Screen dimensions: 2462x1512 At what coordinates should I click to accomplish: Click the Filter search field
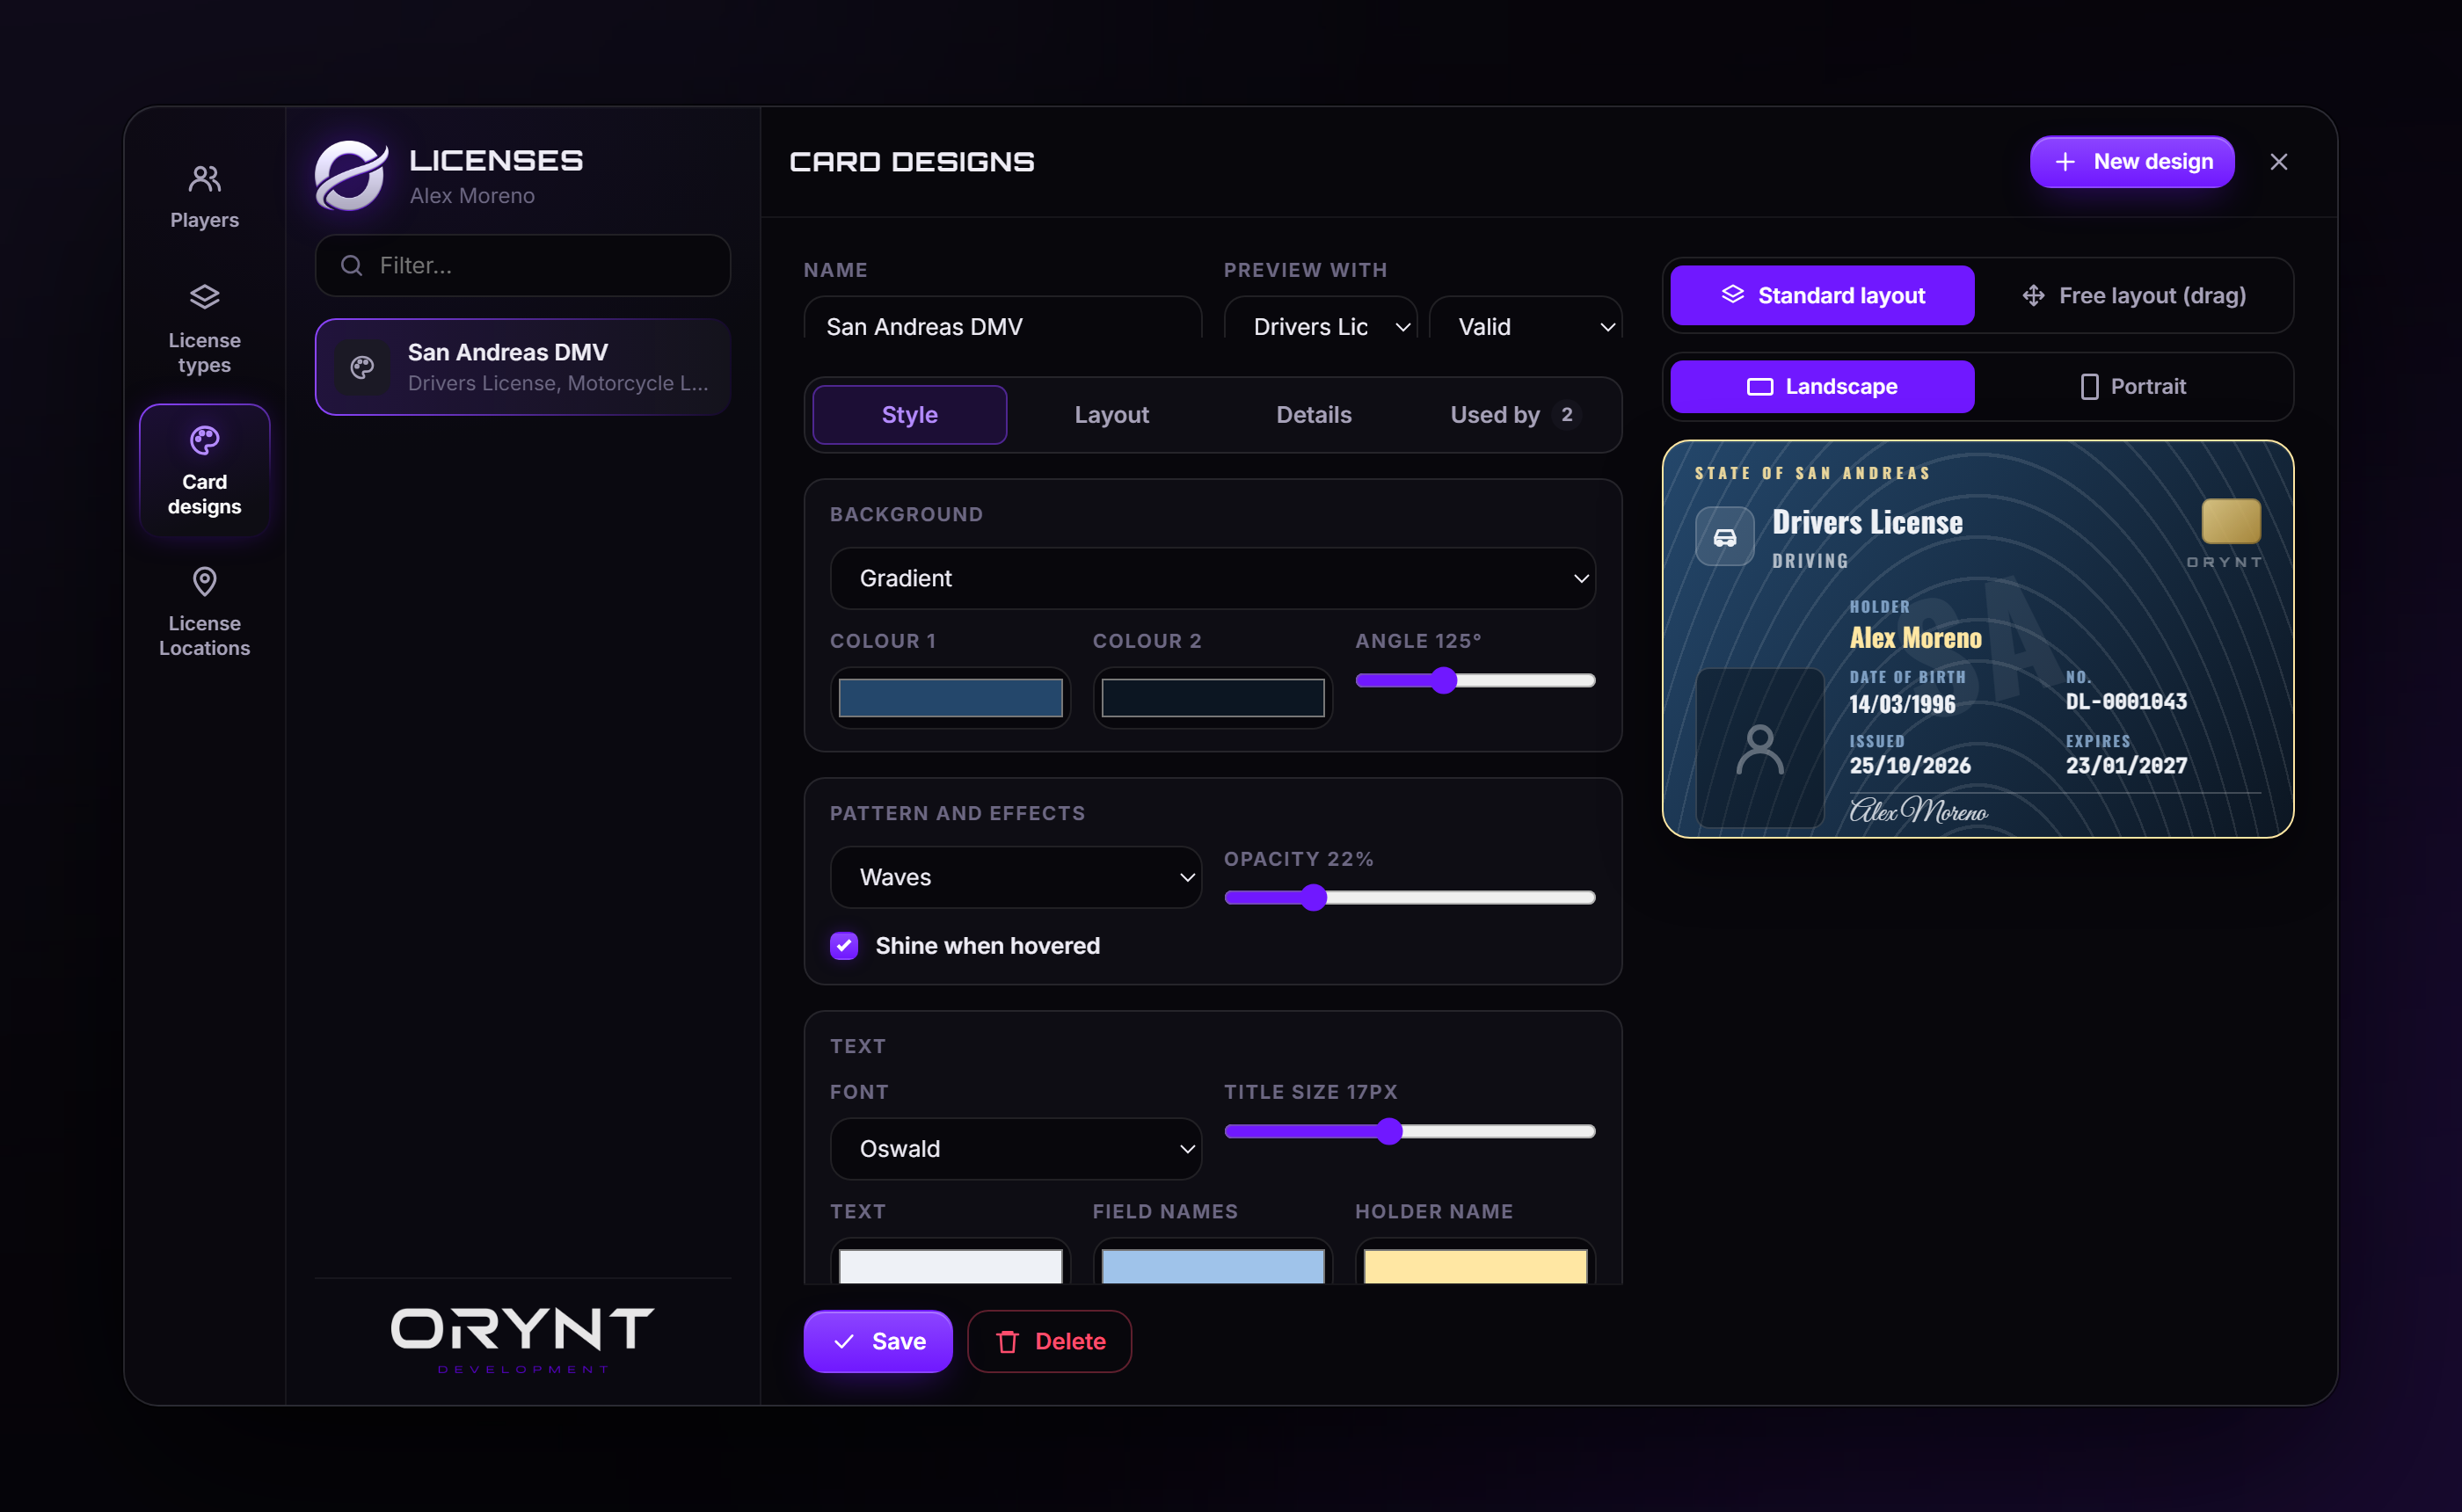(x=522, y=265)
